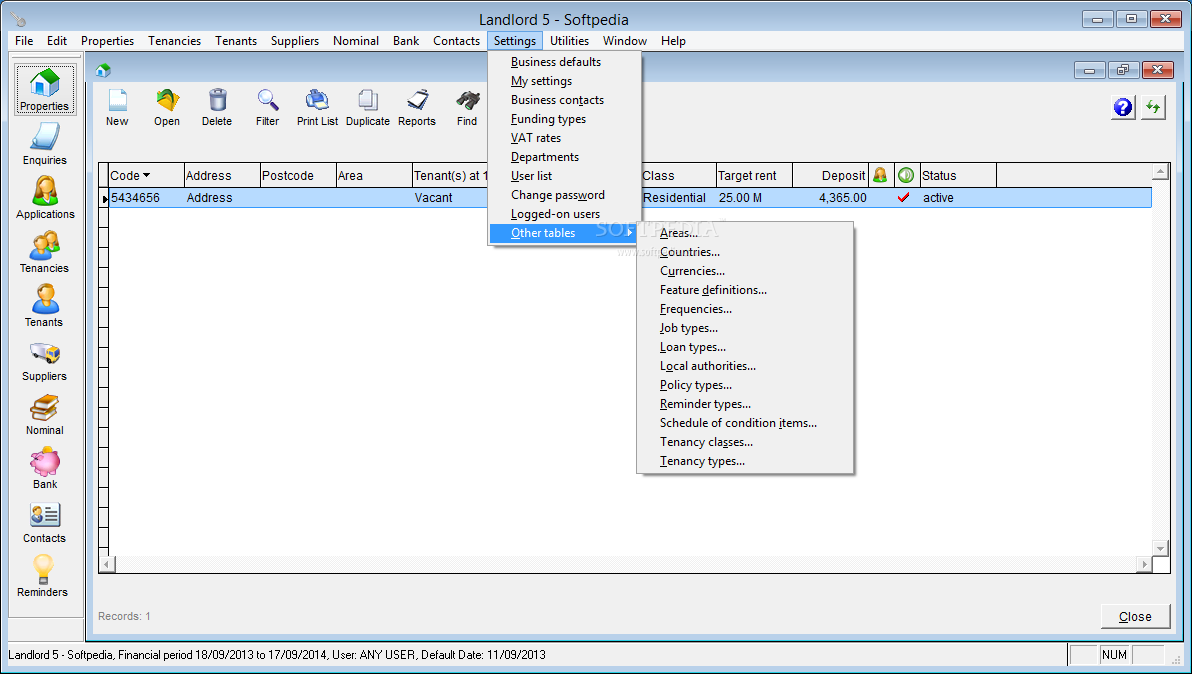The width and height of the screenshot is (1192, 674).
Task: Click the green circle column header icon
Action: click(906, 176)
